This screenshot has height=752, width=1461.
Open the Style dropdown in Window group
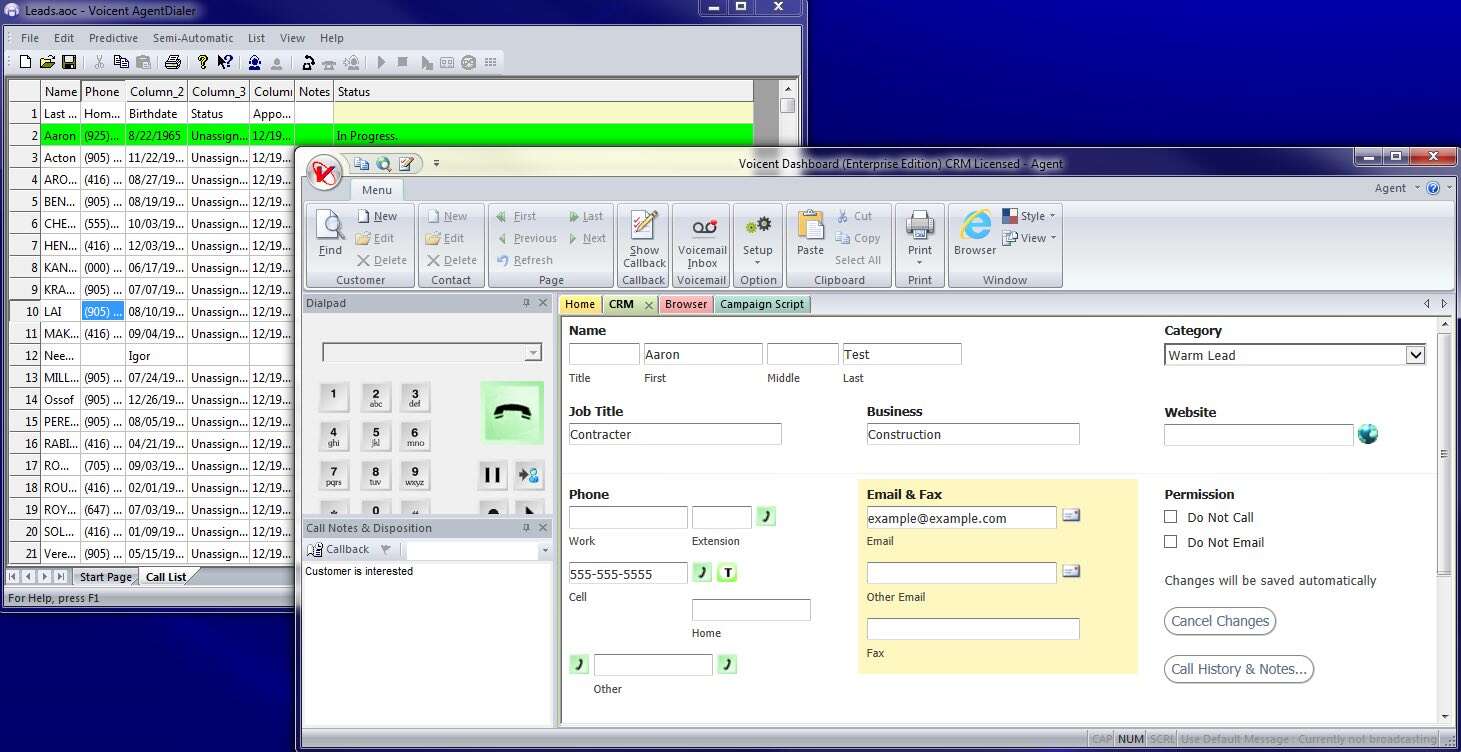point(1029,216)
